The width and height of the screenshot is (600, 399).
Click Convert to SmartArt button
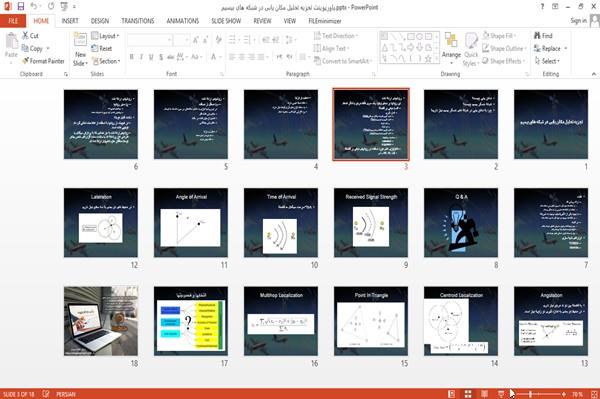pyautogui.click(x=342, y=61)
